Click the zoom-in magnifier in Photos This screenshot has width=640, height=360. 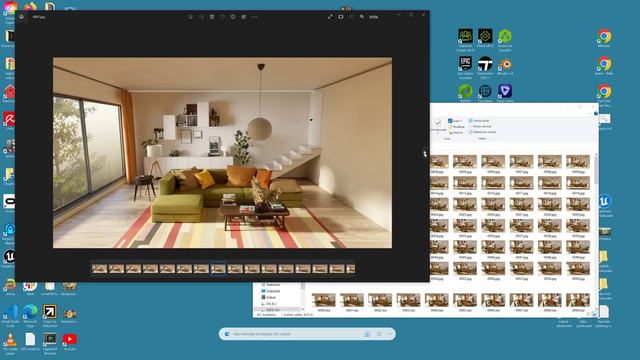pos(362,17)
